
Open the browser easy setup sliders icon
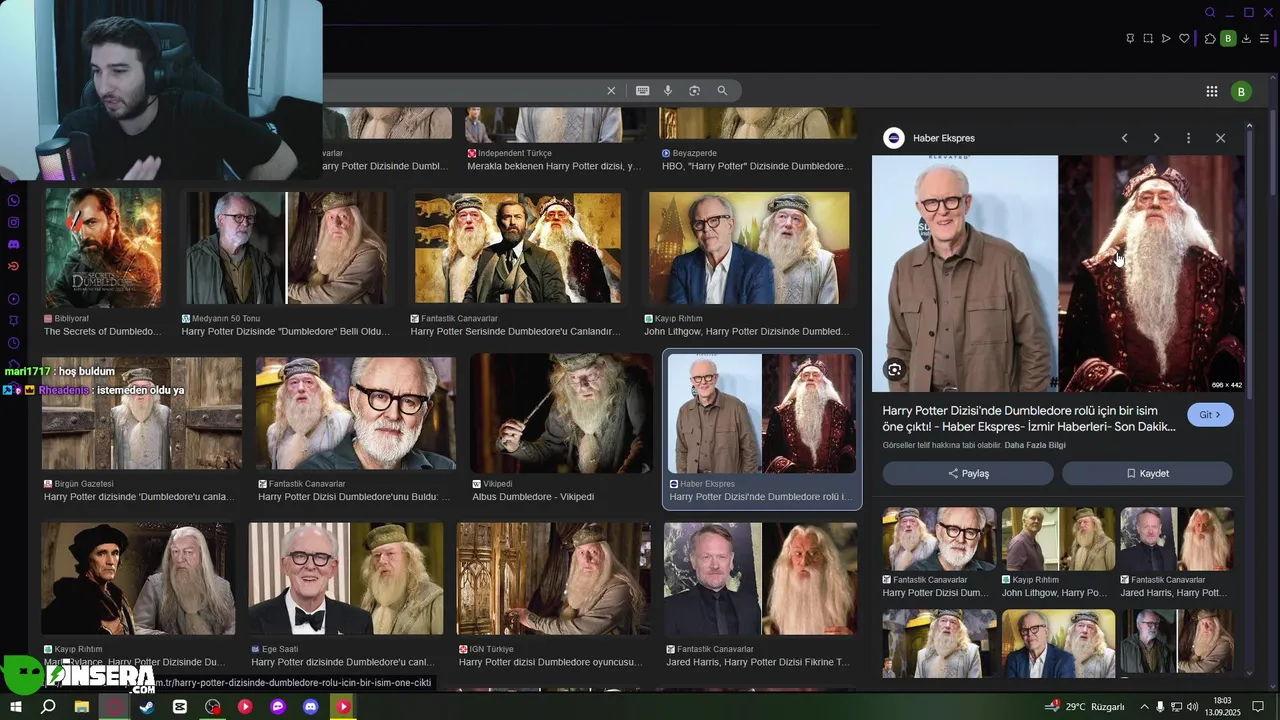(1265, 39)
